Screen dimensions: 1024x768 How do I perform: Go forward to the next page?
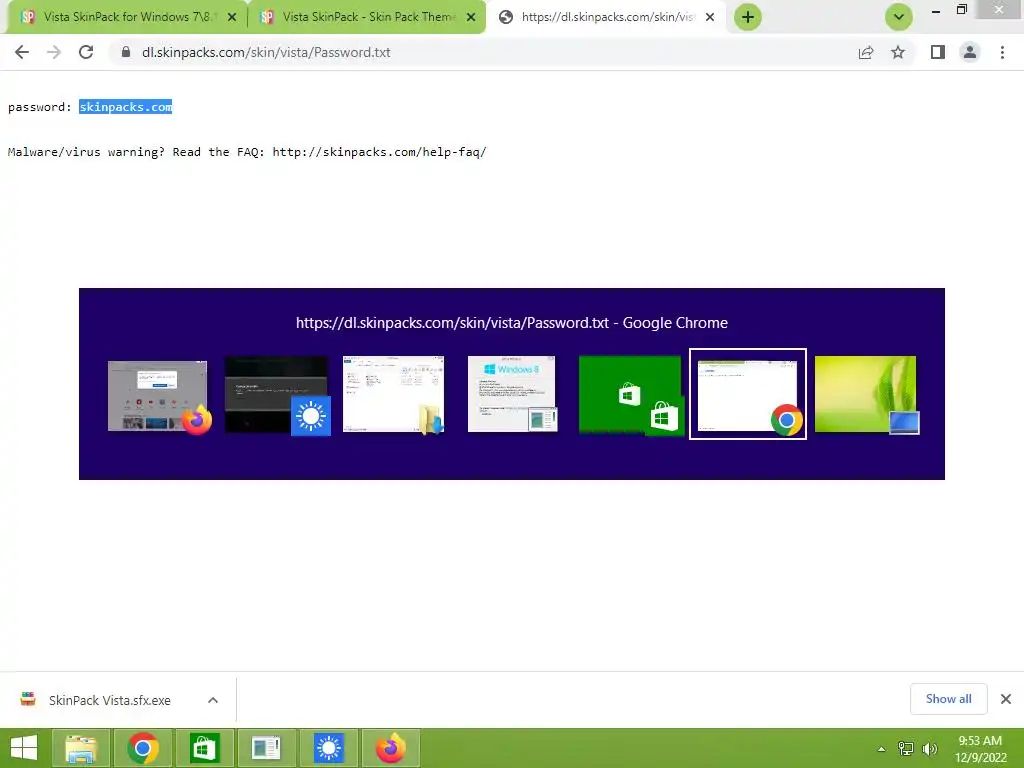click(54, 52)
